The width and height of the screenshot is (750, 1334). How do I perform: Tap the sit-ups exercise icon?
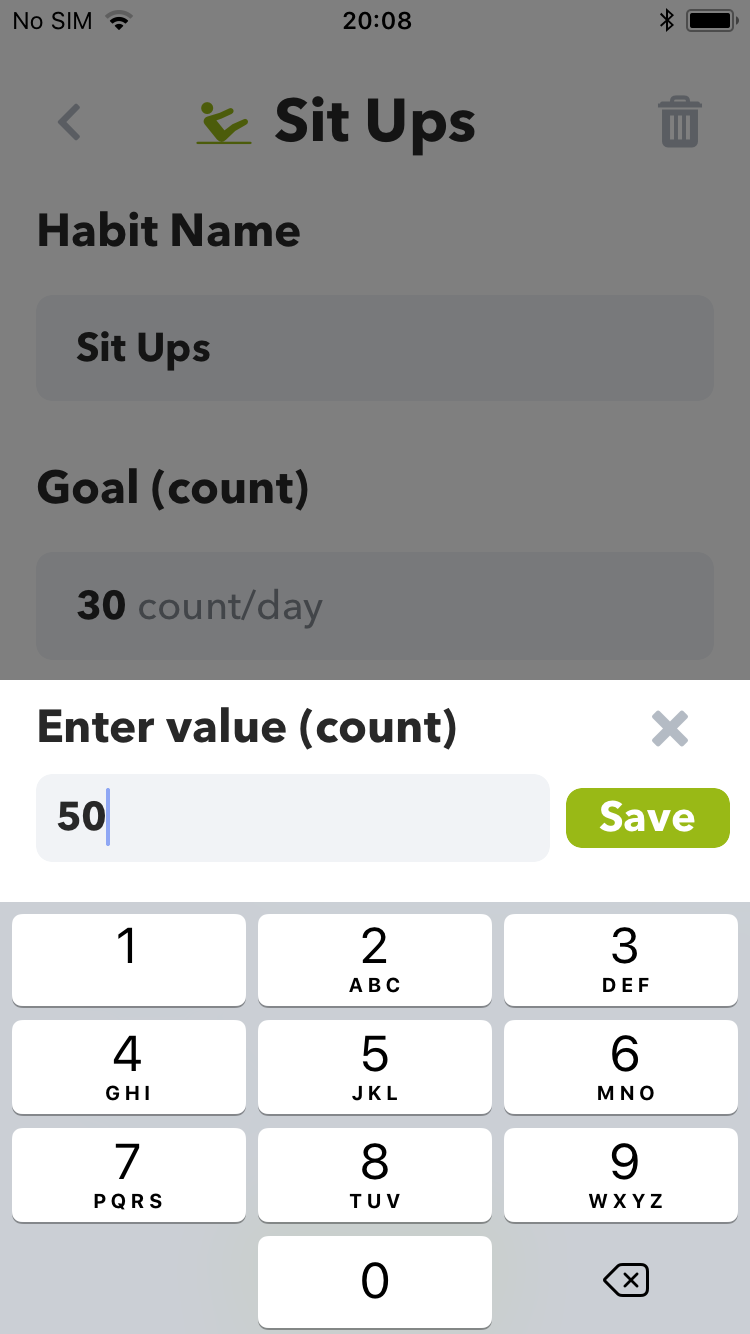point(224,123)
